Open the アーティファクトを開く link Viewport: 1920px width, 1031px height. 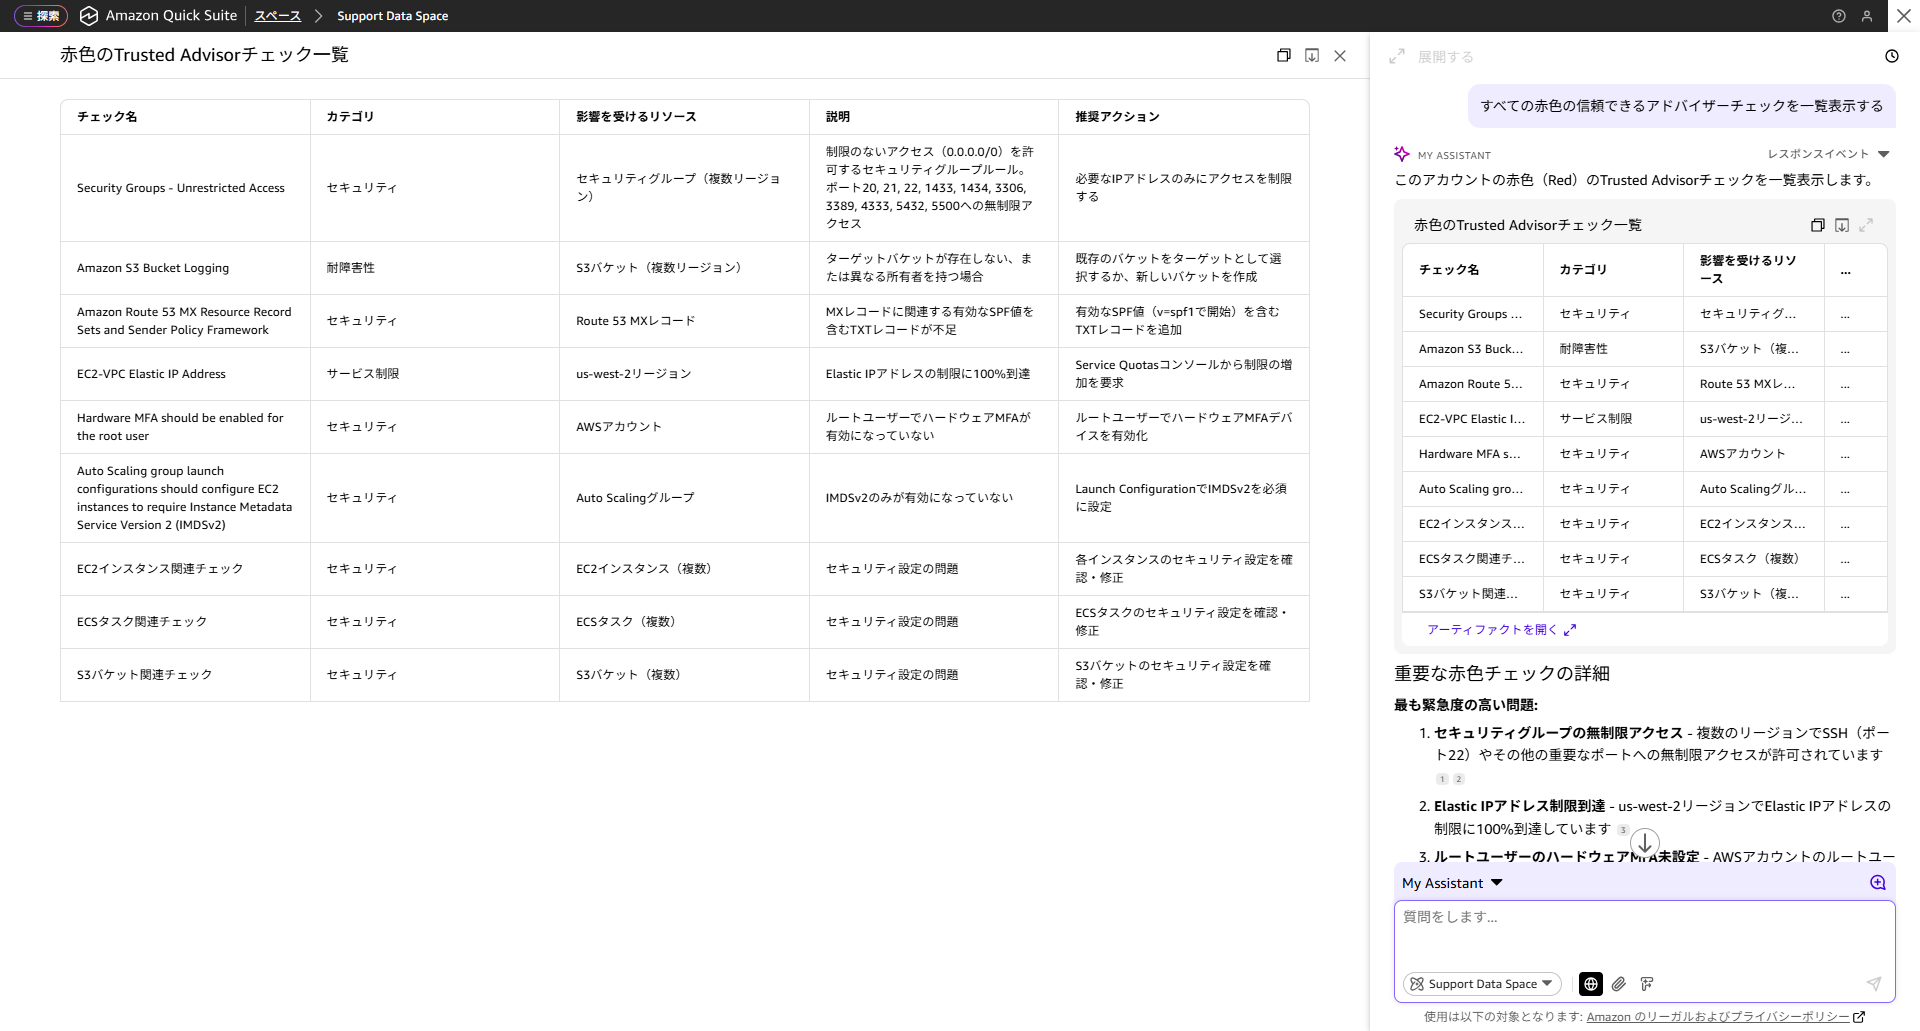tap(1491, 630)
